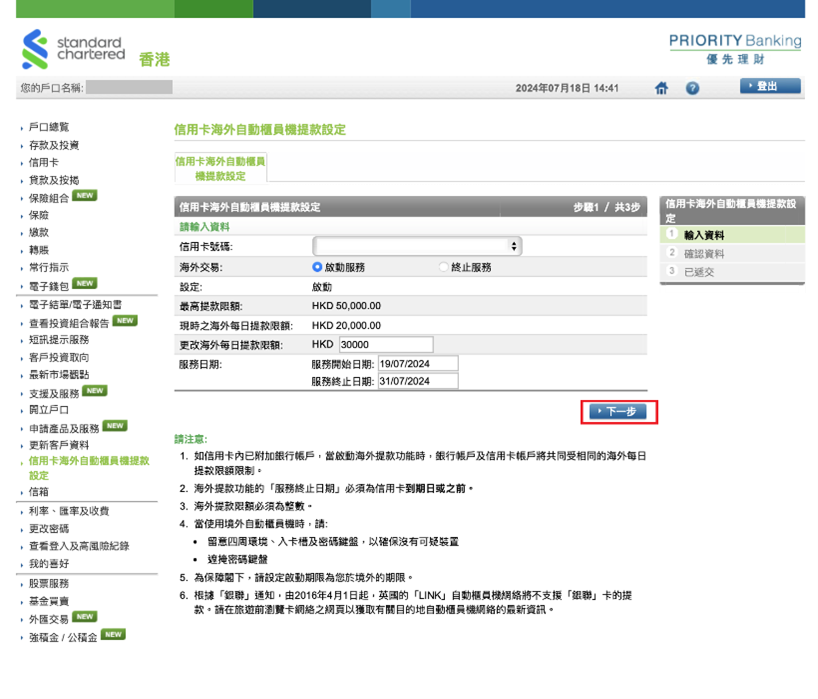Screen dimensions: 818x699
Task: Expand 戶口總覽 in the sidebar
Action: tap(49, 127)
